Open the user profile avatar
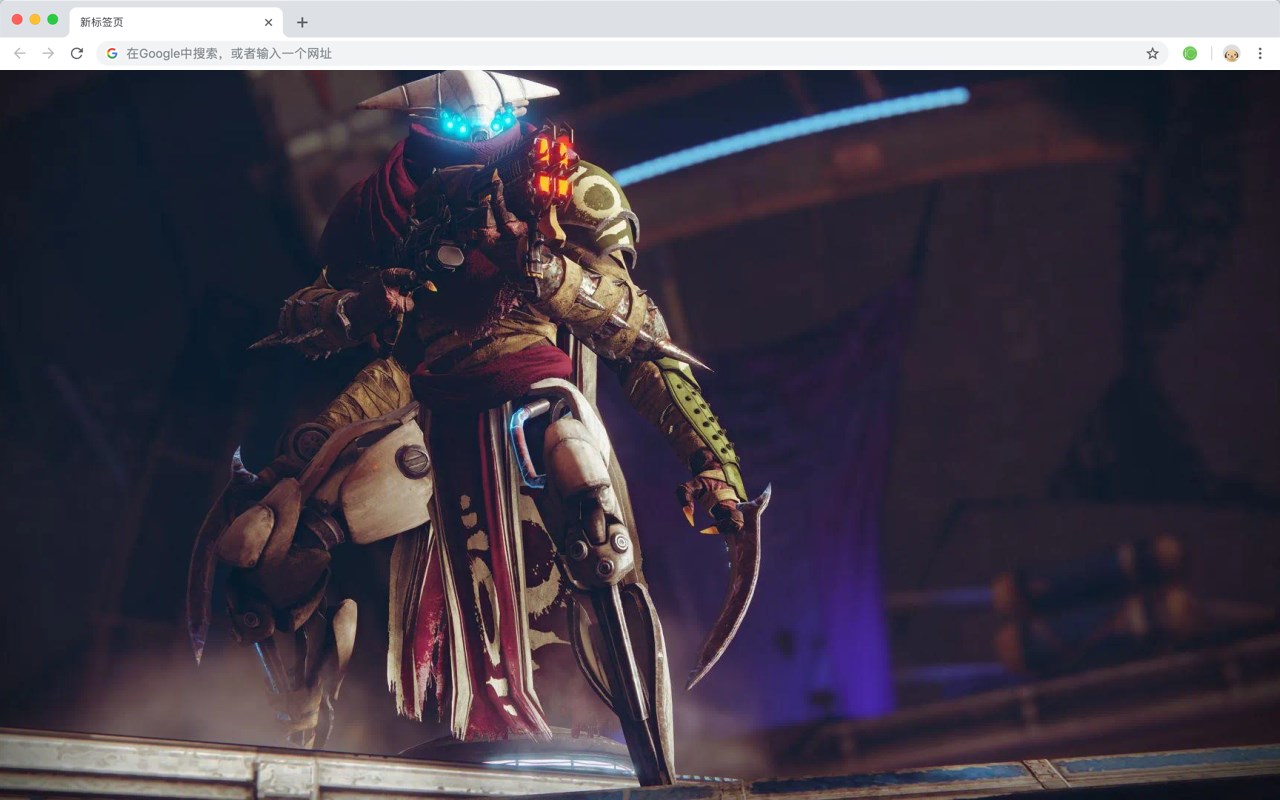 [1231, 53]
